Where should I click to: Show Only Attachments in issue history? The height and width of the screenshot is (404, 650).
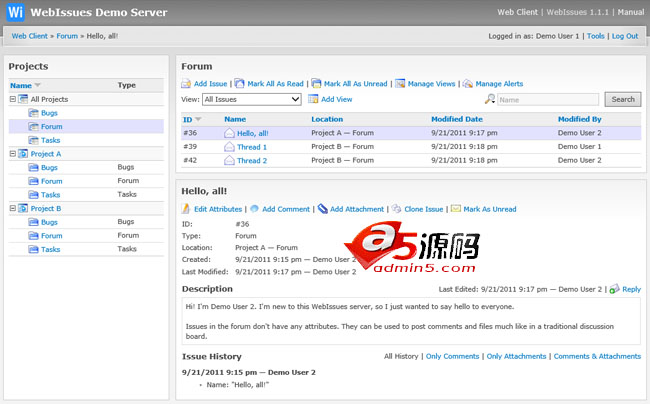click(516, 356)
